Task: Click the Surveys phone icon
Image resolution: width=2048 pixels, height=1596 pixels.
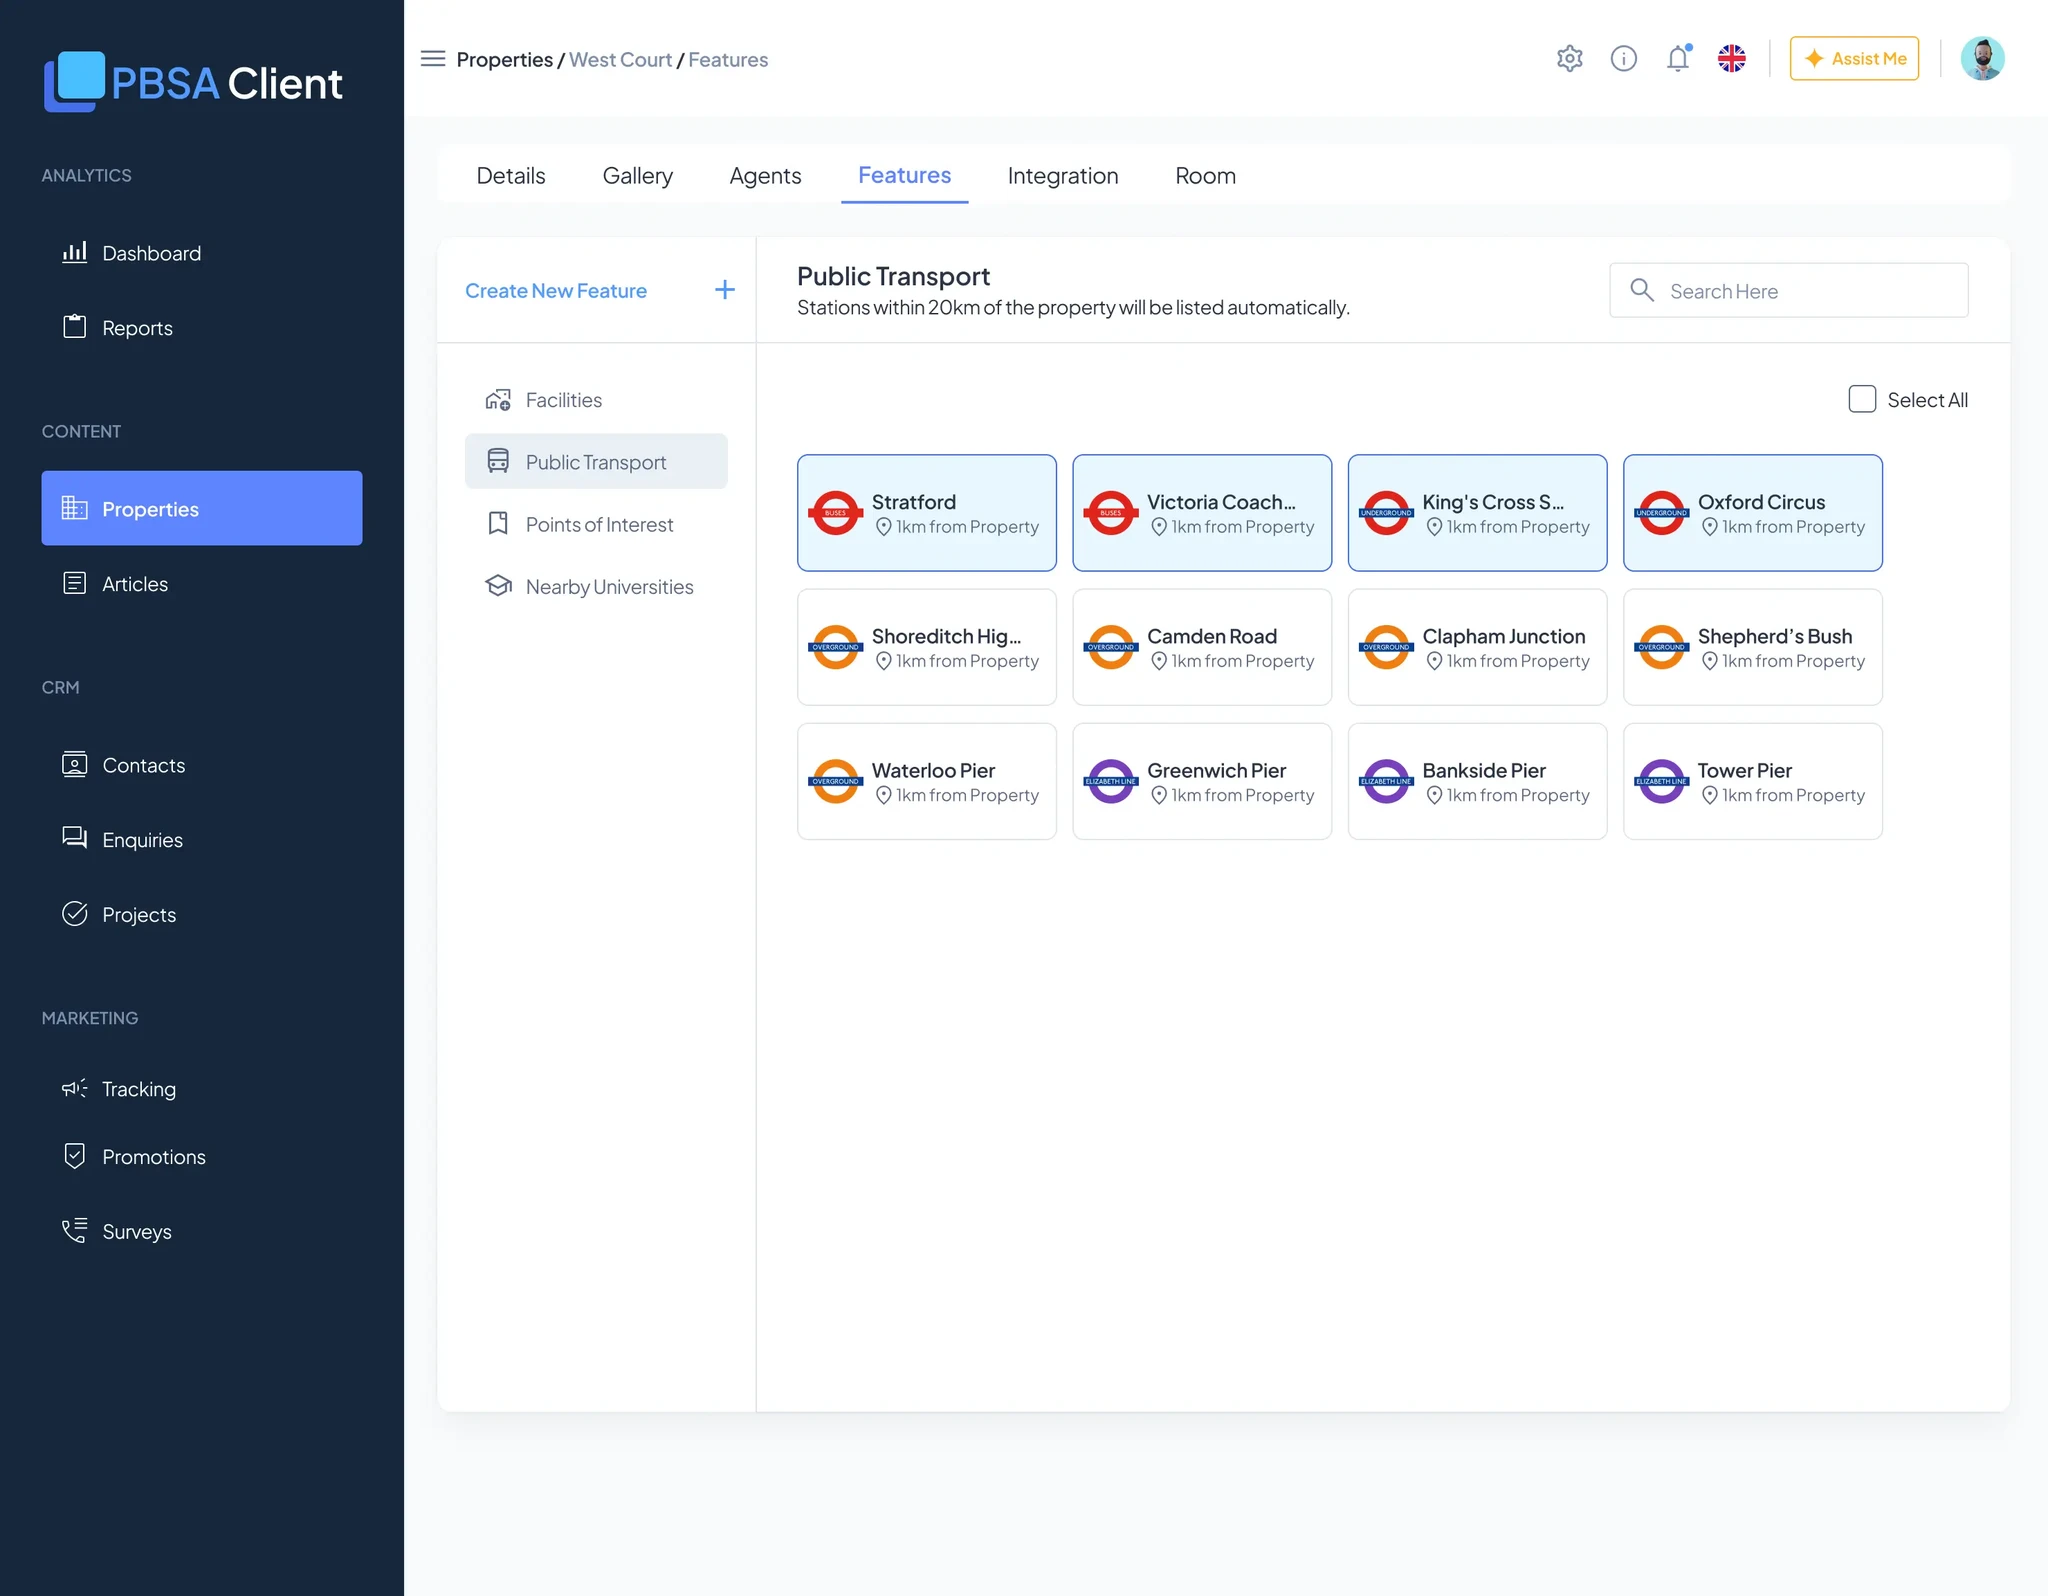Action: tap(75, 1231)
